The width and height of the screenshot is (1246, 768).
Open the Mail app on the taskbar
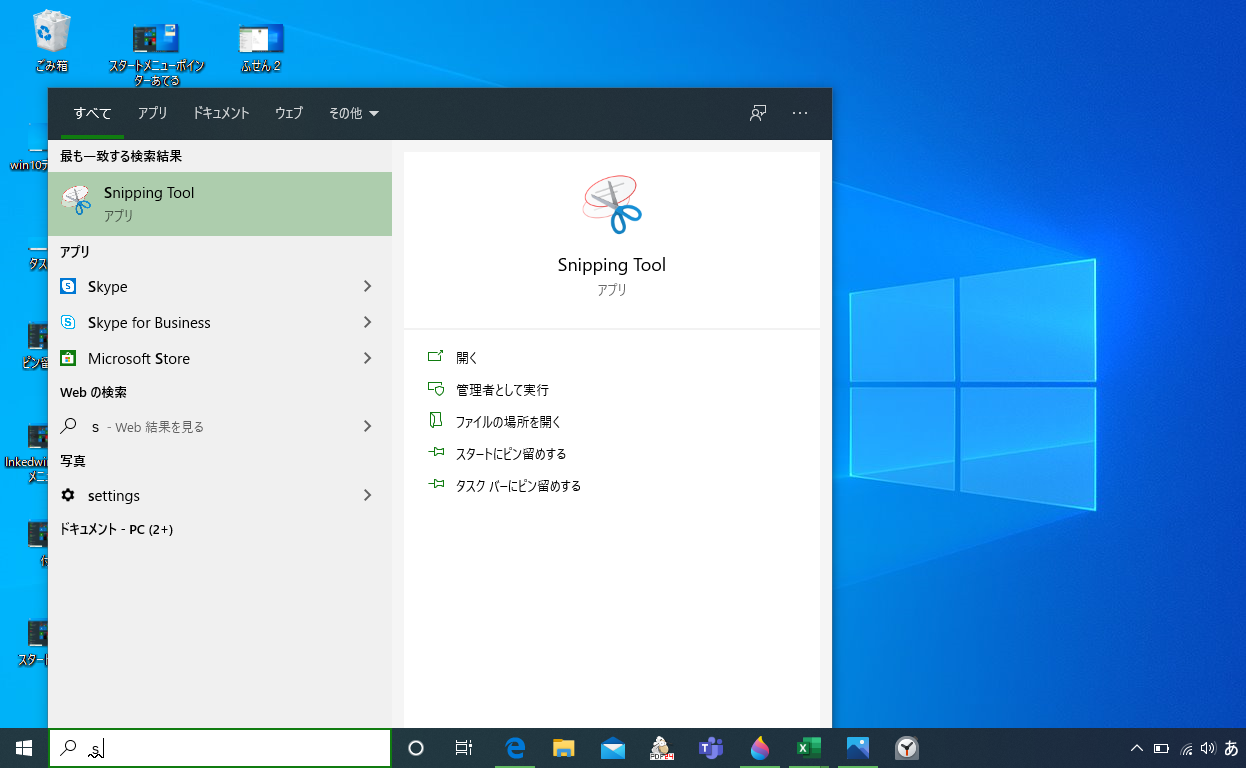613,748
